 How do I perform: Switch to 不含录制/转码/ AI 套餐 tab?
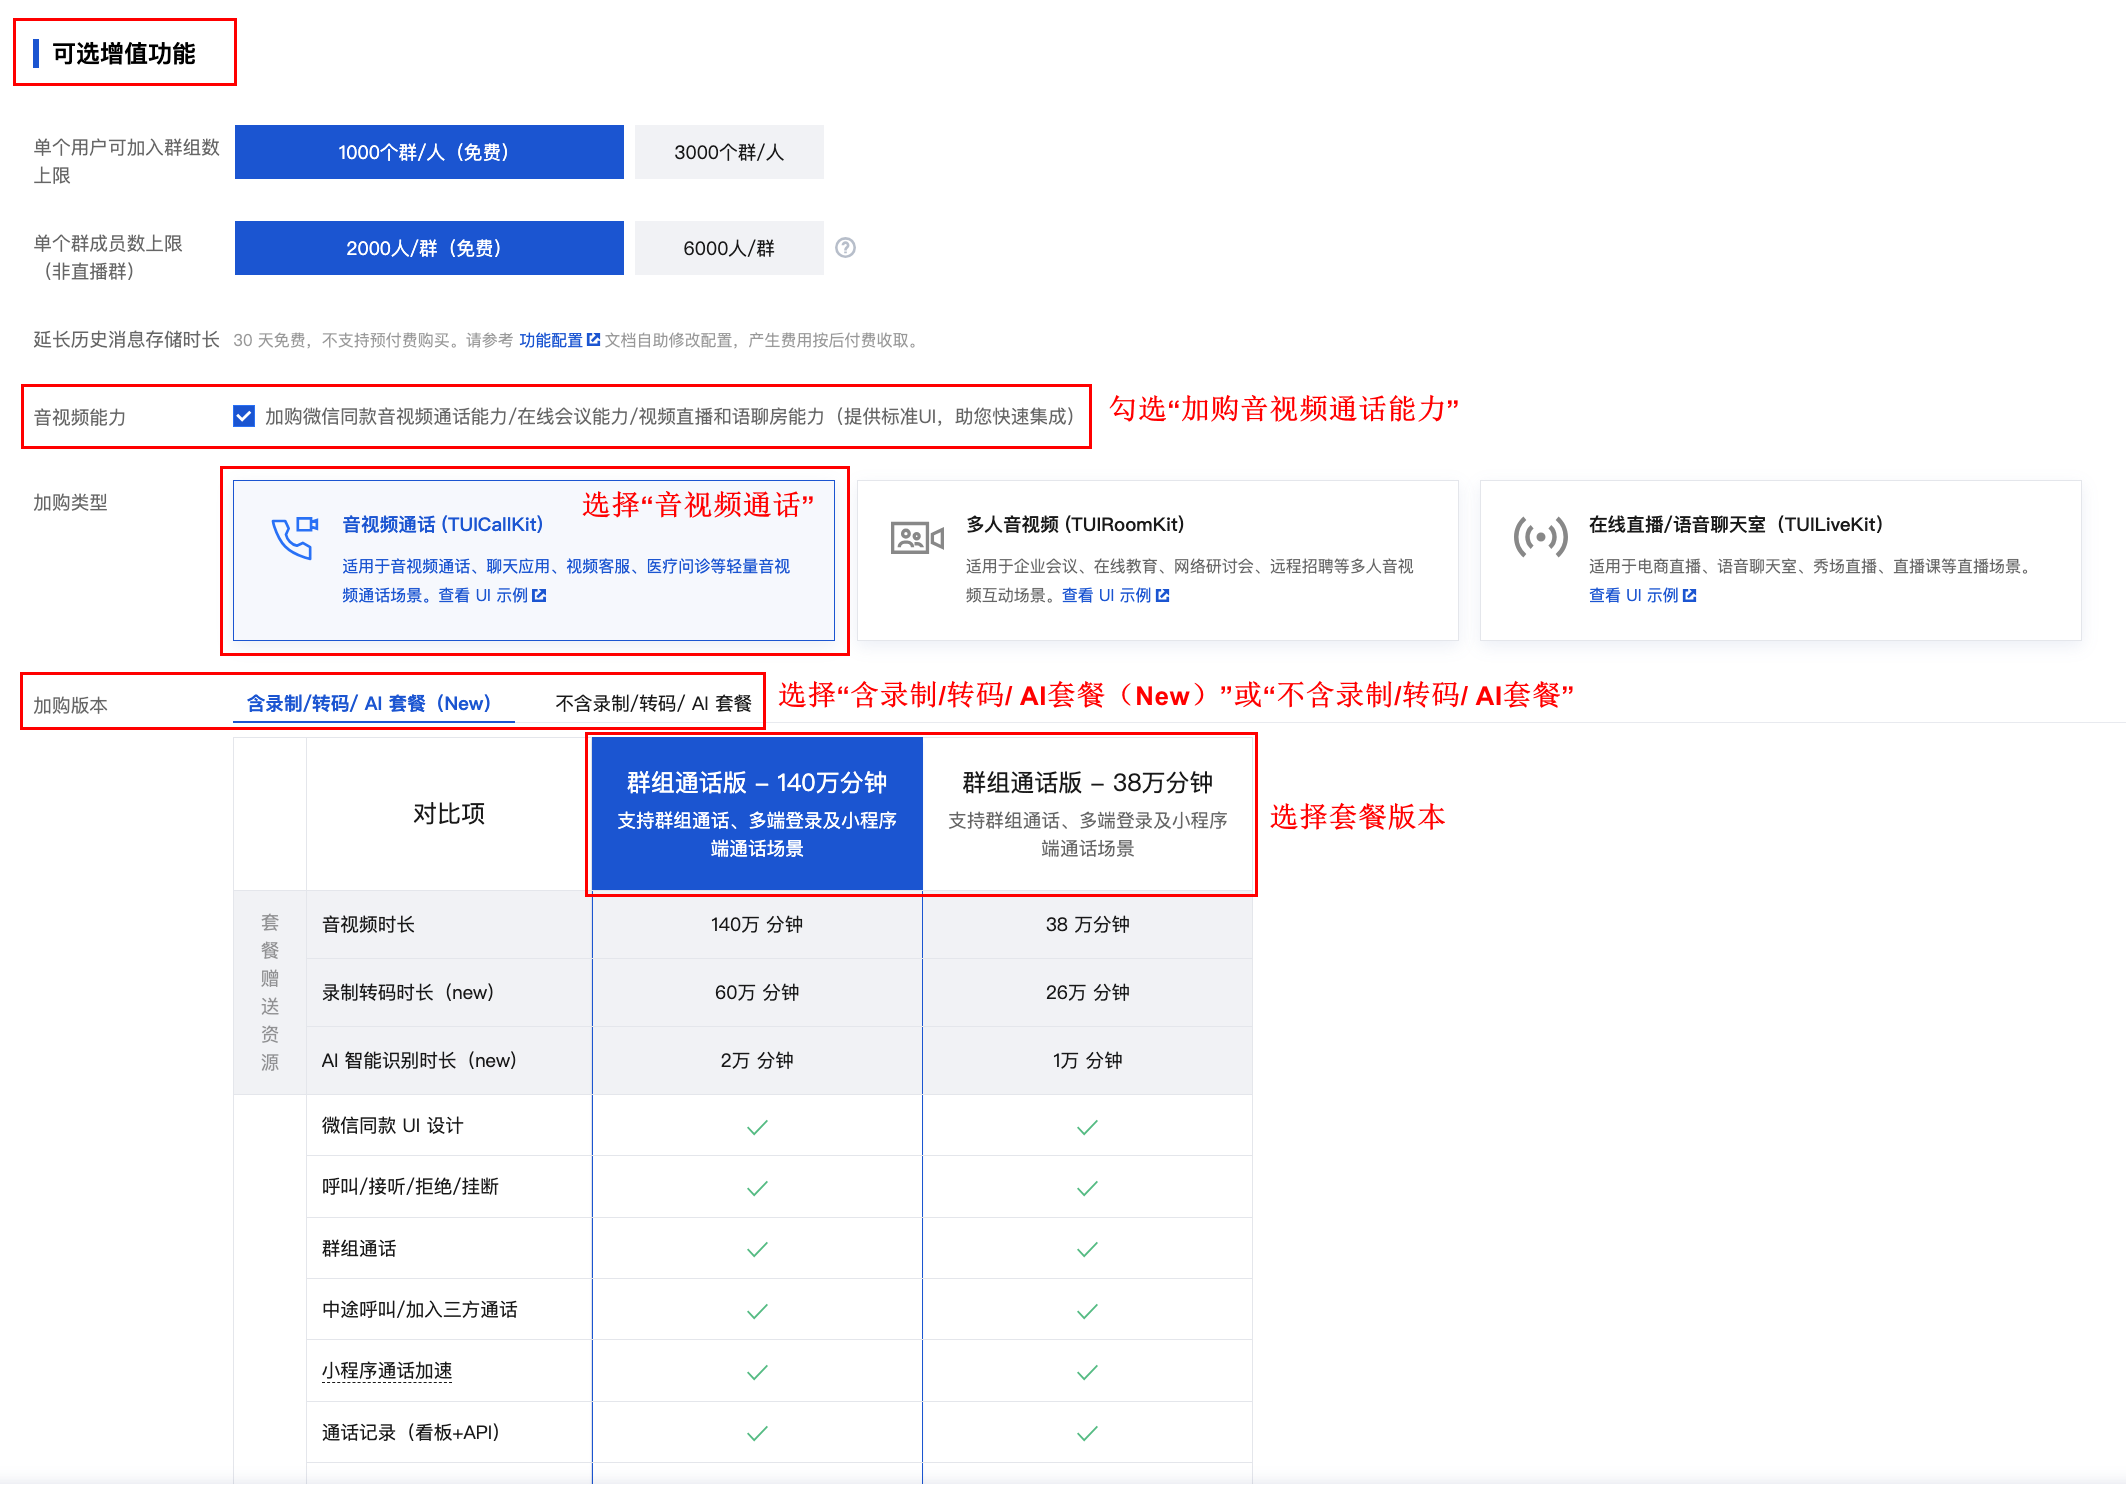pyautogui.click(x=653, y=703)
